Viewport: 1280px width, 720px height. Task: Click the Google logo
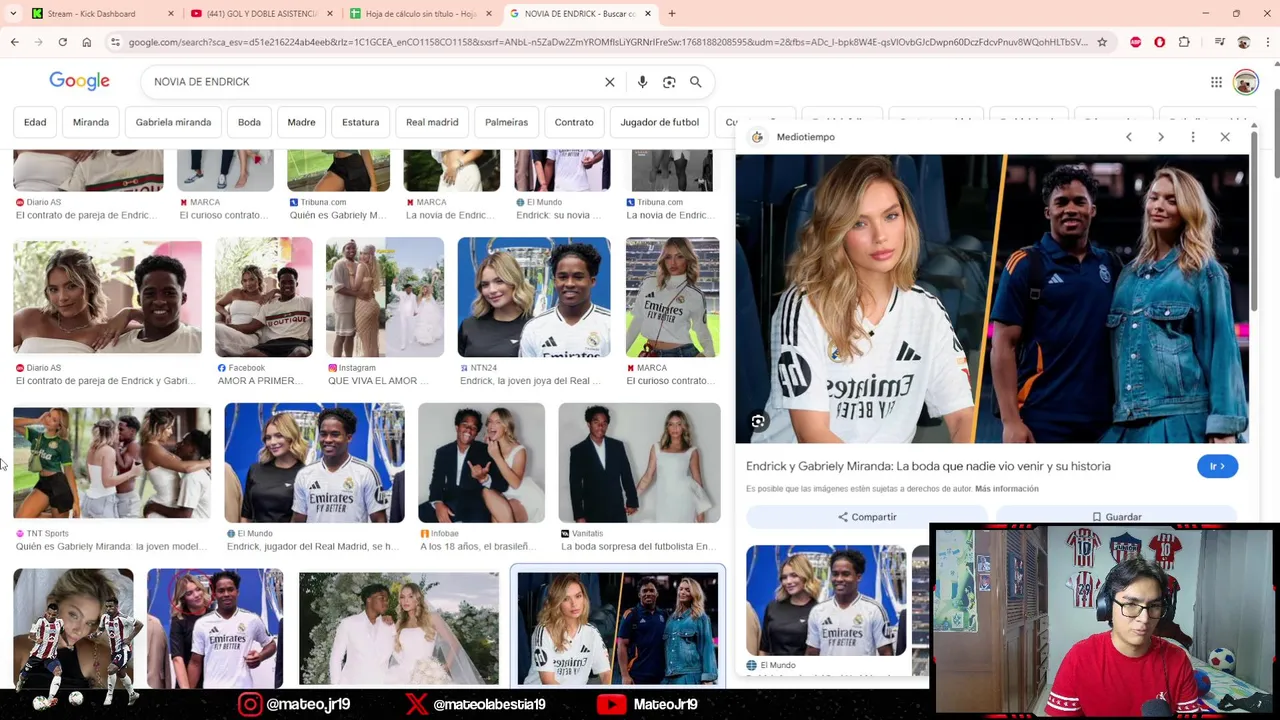click(x=80, y=82)
